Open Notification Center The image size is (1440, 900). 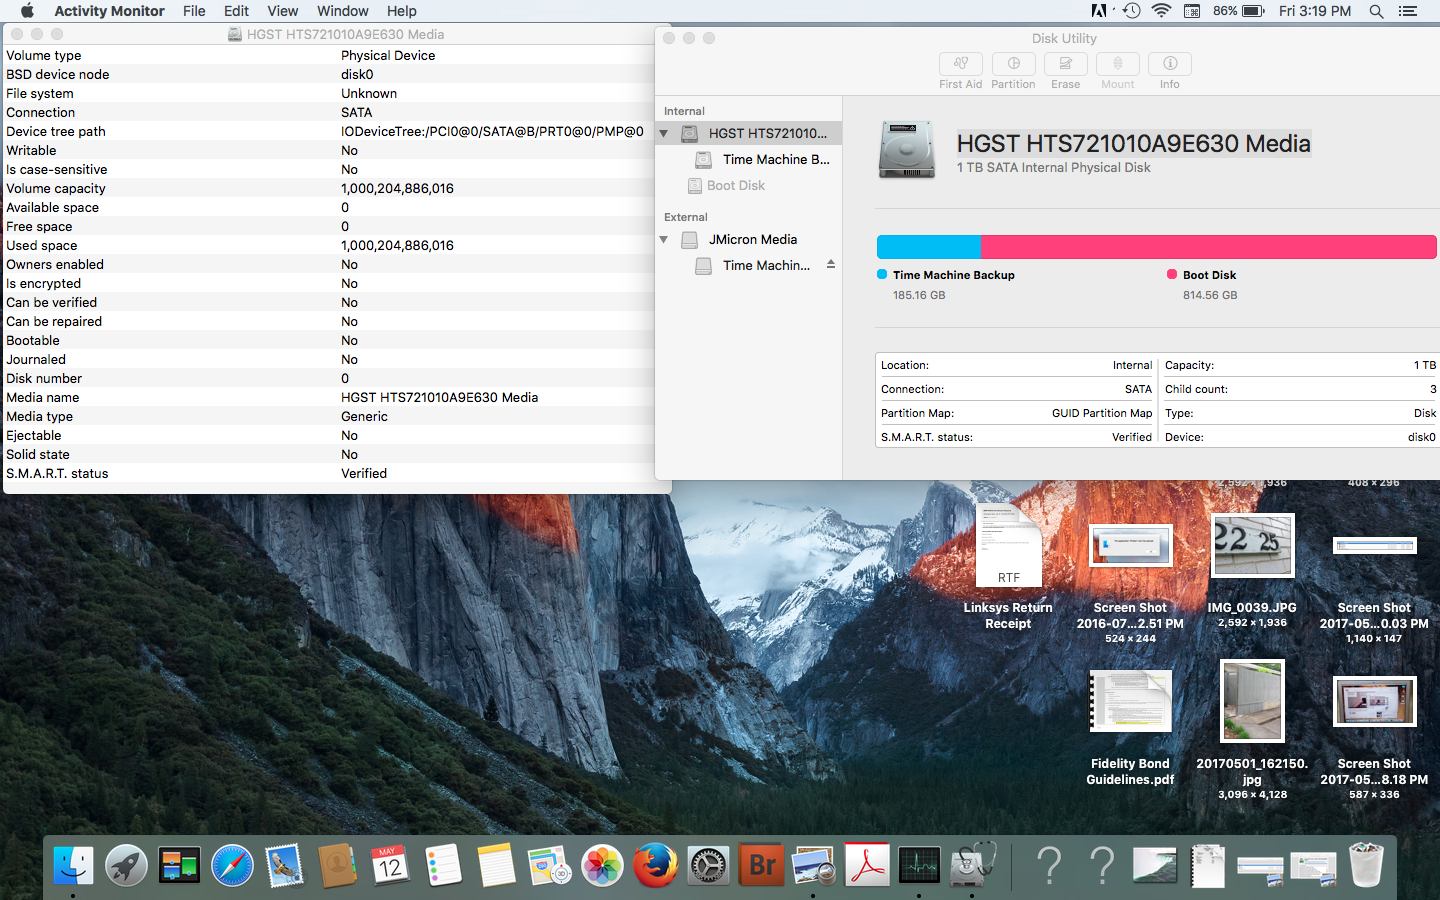[1408, 11]
